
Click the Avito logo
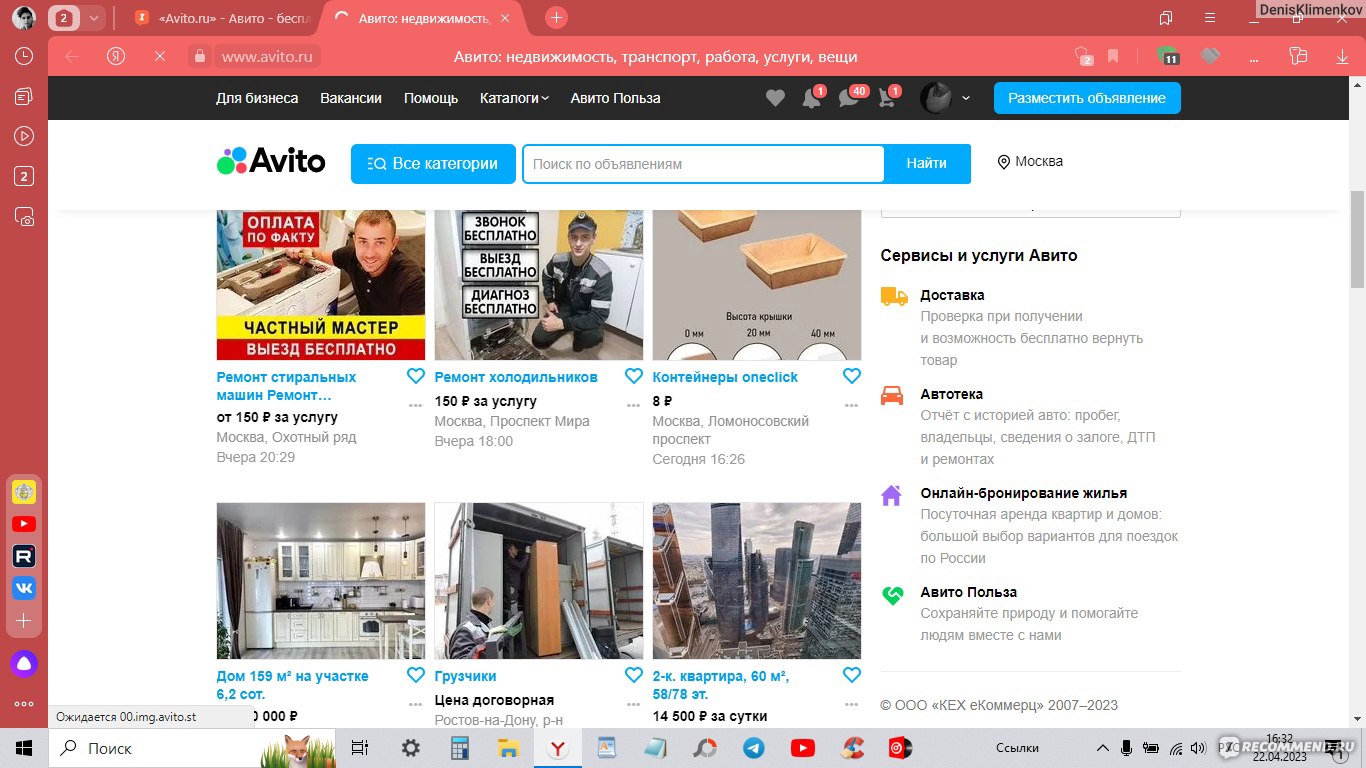click(x=271, y=161)
